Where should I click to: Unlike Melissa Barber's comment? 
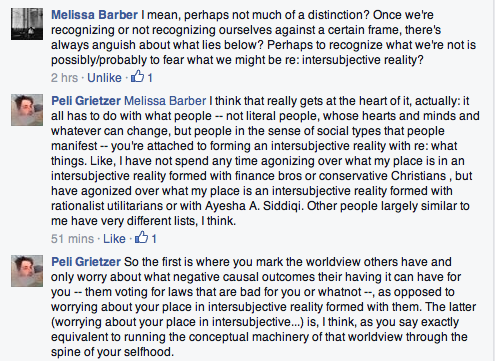tap(104, 78)
